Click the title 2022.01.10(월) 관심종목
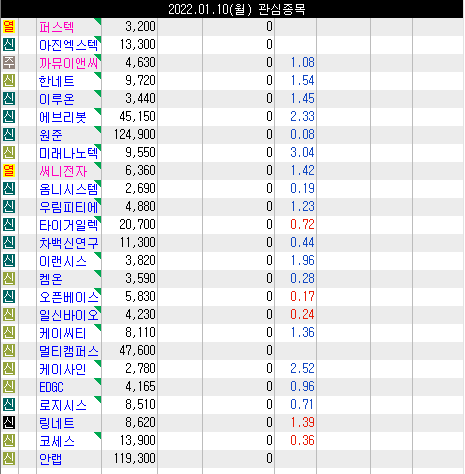The image size is (465, 474). tap(237, 9)
